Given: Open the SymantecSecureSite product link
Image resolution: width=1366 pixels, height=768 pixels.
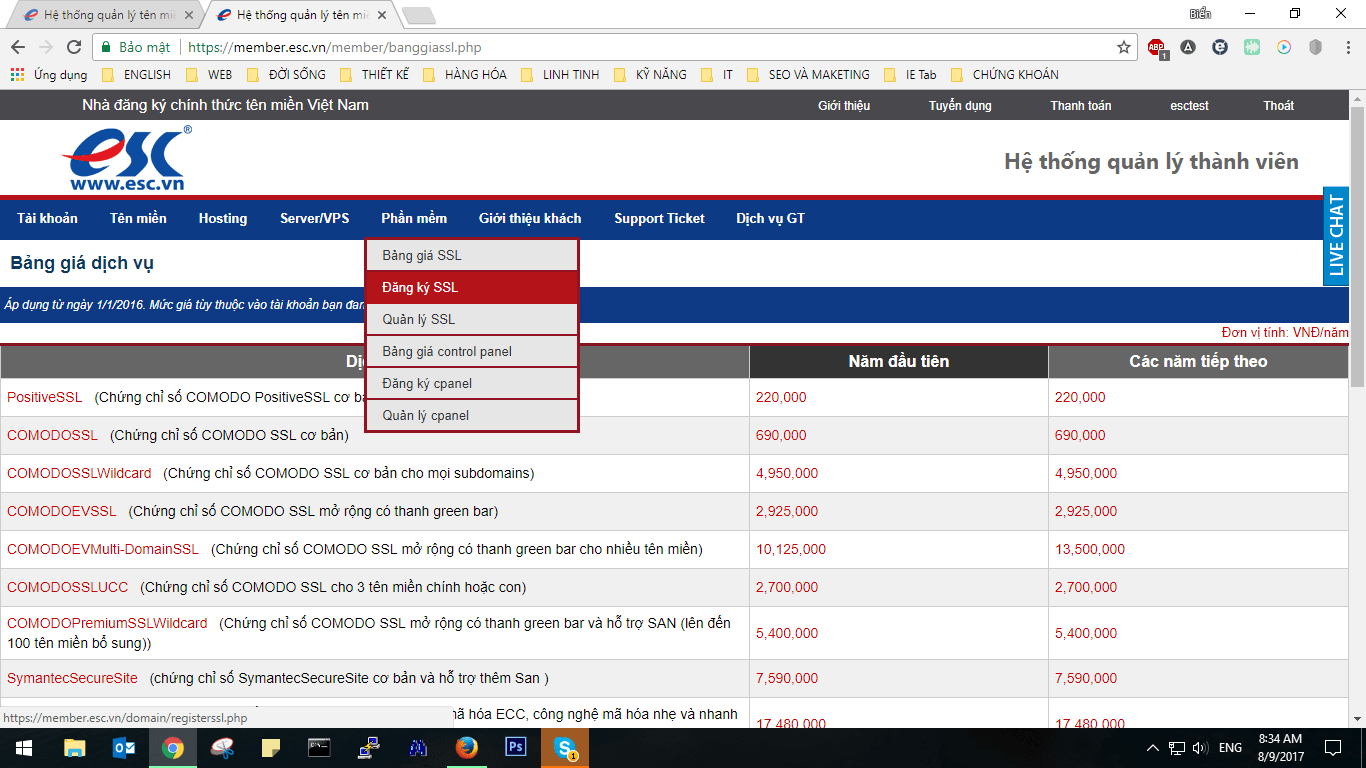Looking at the screenshot, I should click(72, 678).
